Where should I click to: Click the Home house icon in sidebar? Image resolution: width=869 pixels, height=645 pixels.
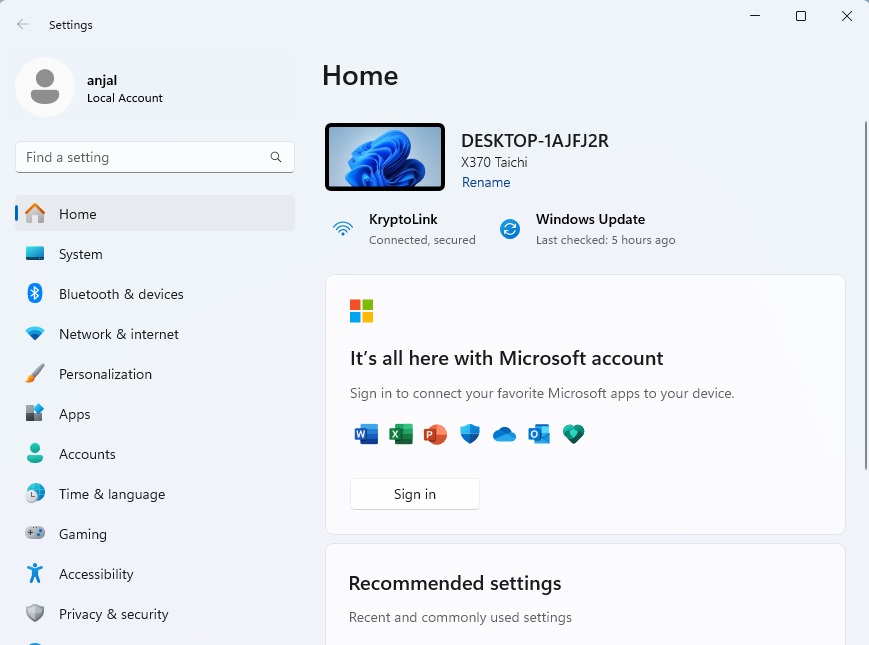(x=35, y=213)
